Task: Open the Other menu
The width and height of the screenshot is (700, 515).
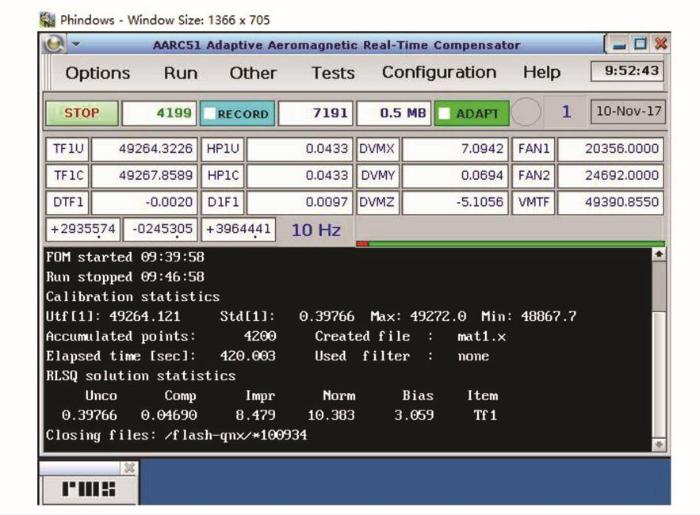Action: (253, 73)
